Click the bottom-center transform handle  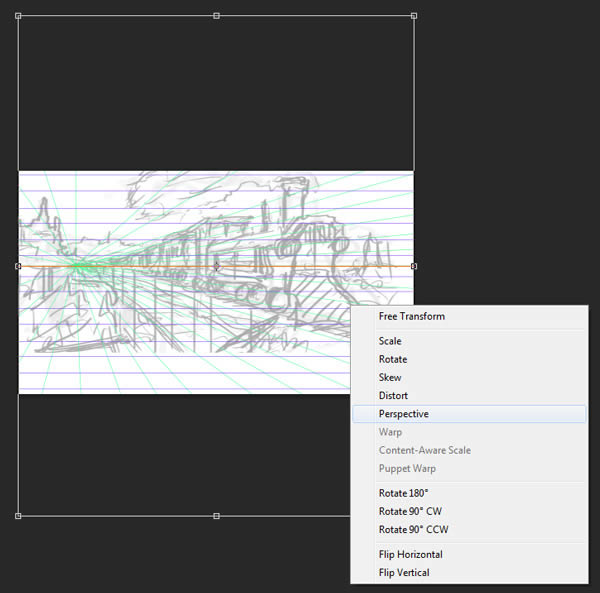pyautogui.click(x=216, y=516)
